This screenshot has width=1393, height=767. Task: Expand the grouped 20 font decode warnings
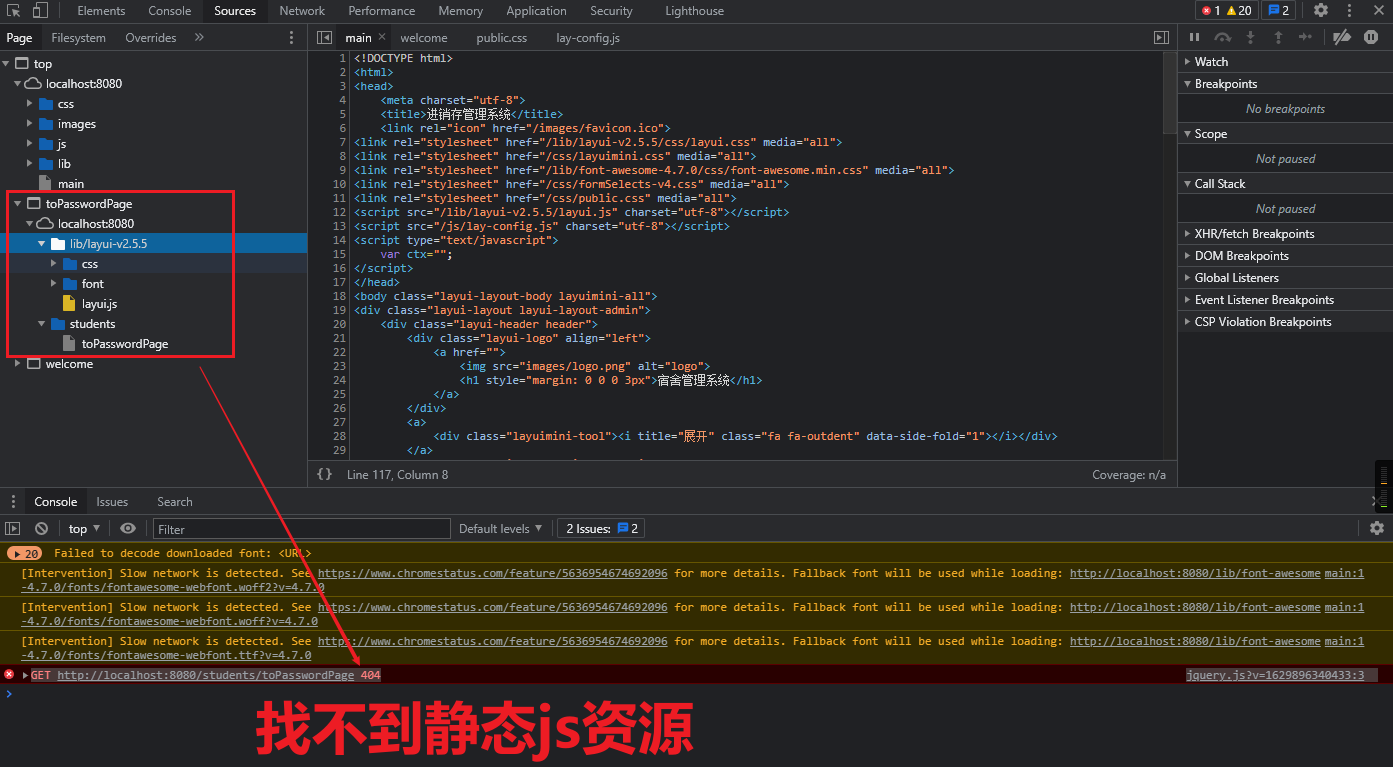(24, 553)
